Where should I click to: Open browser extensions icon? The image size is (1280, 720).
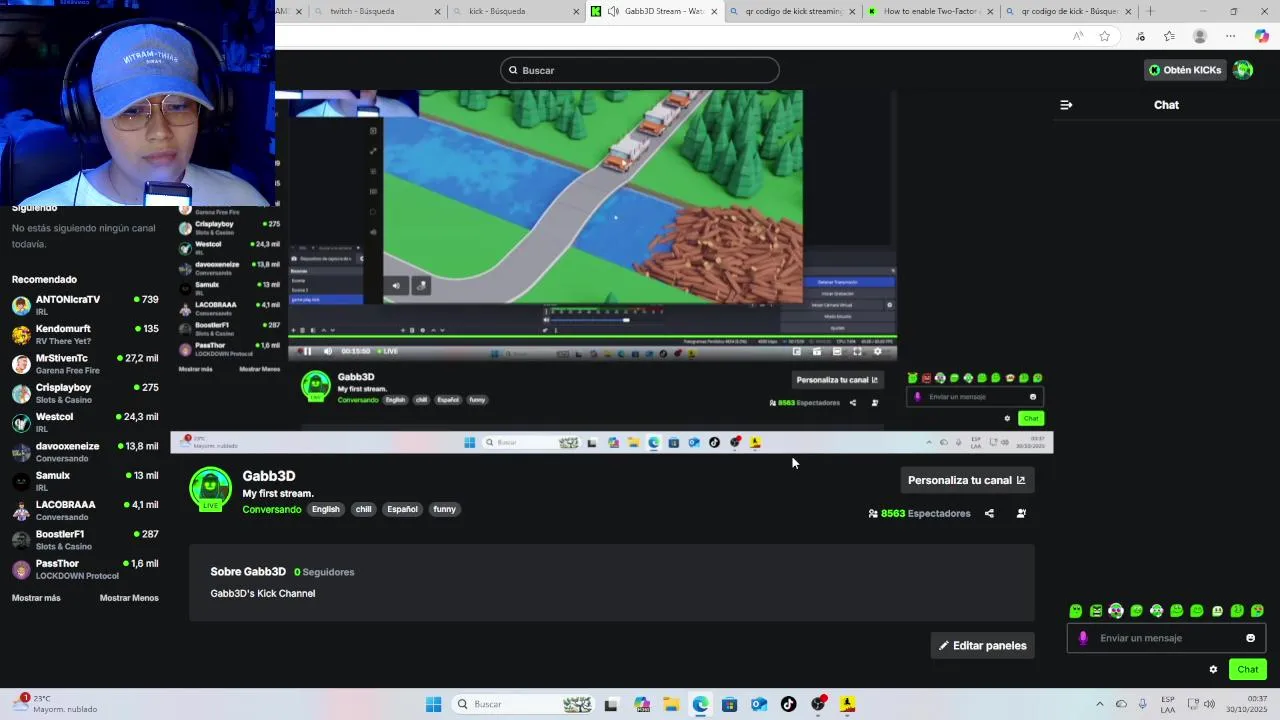click(x=1141, y=36)
